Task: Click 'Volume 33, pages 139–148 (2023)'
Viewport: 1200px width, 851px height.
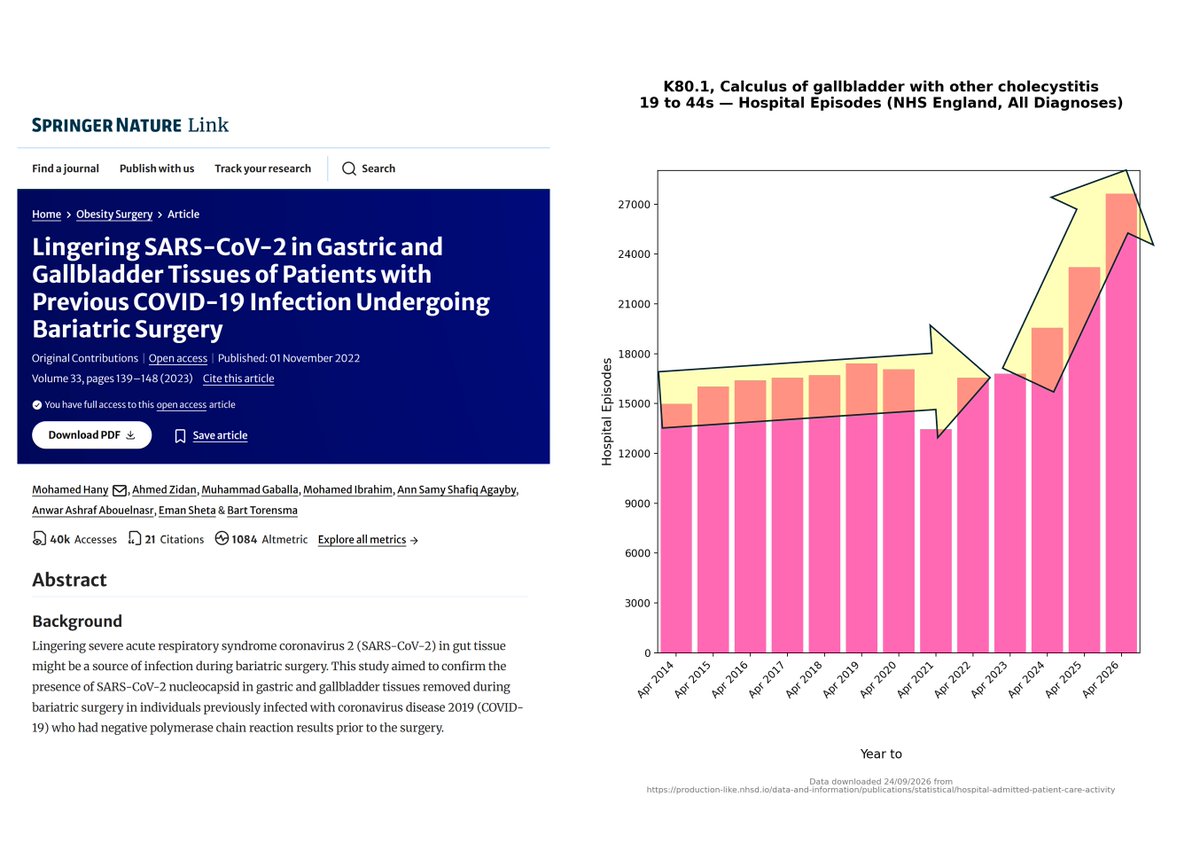Action: point(113,379)
